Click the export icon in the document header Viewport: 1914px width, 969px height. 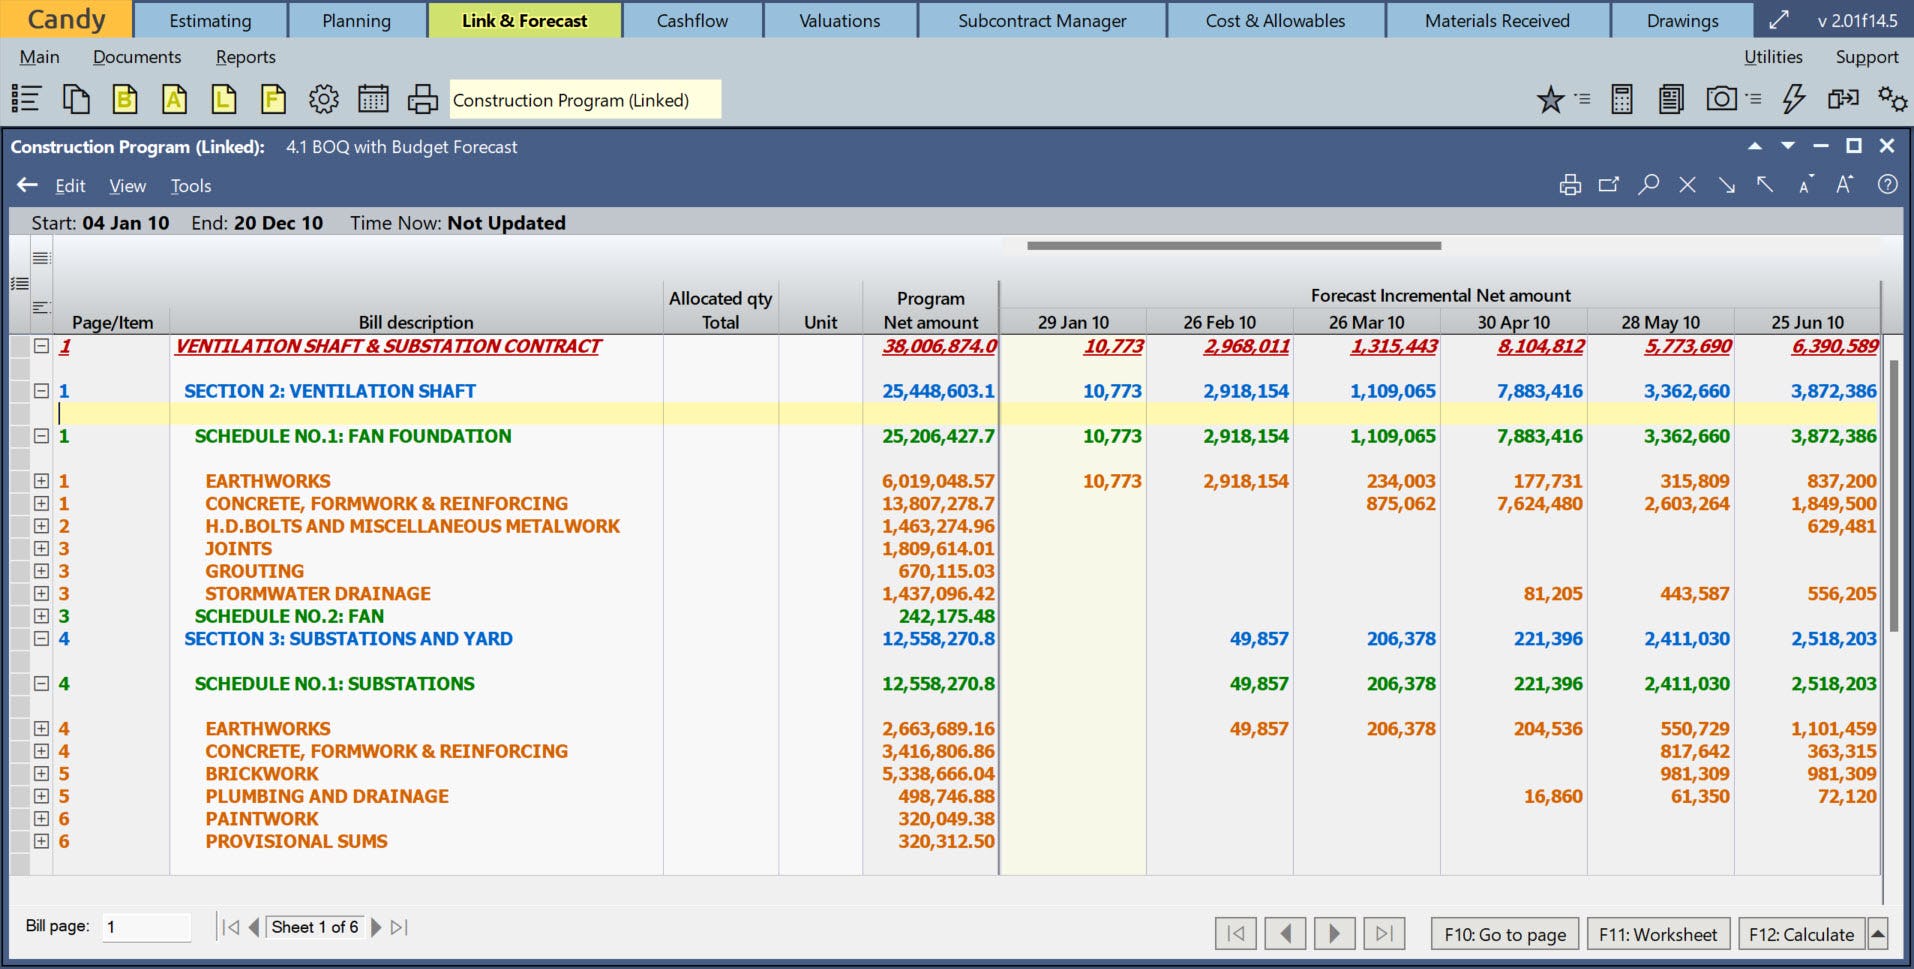1609,185
